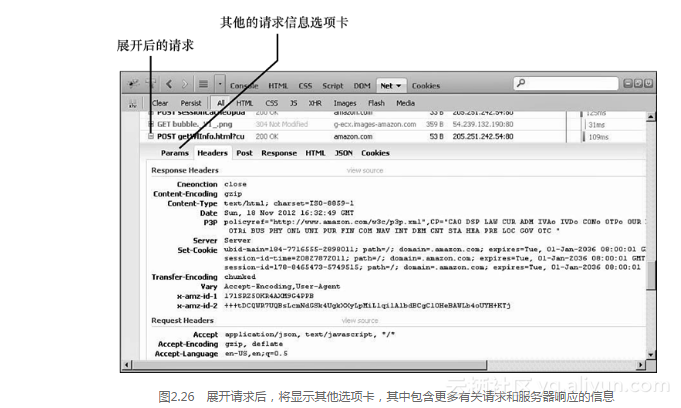
Task: Open the request's HTML preview tab
Action: pyautogui.click(x=315, y=153)
